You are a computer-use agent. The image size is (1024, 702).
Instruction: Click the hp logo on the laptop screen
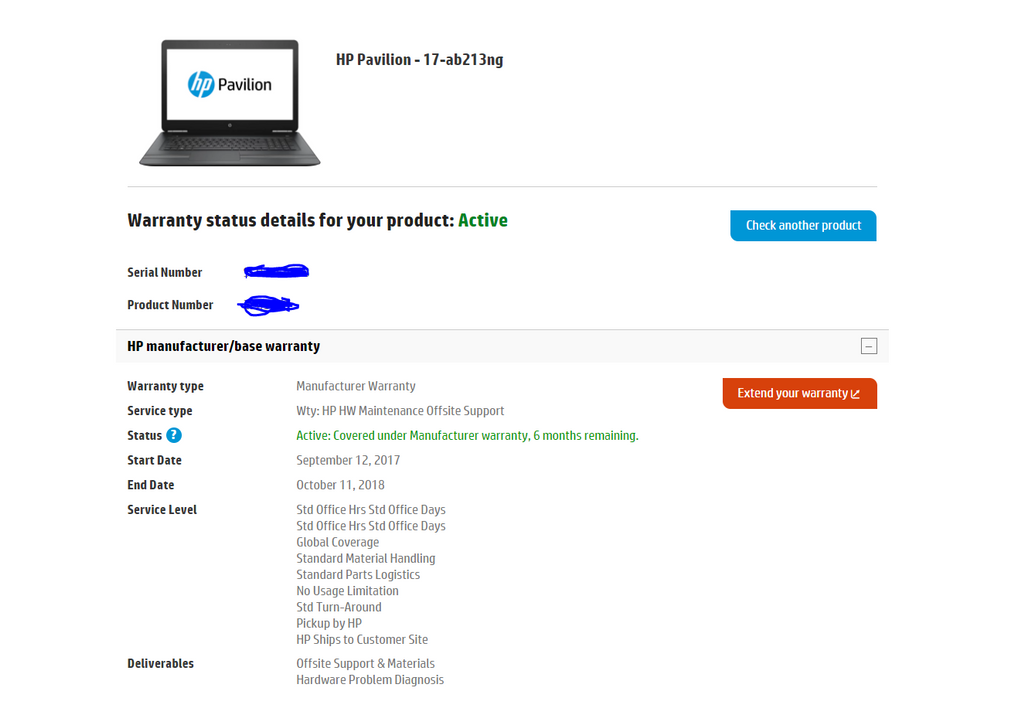click(201, 84)
